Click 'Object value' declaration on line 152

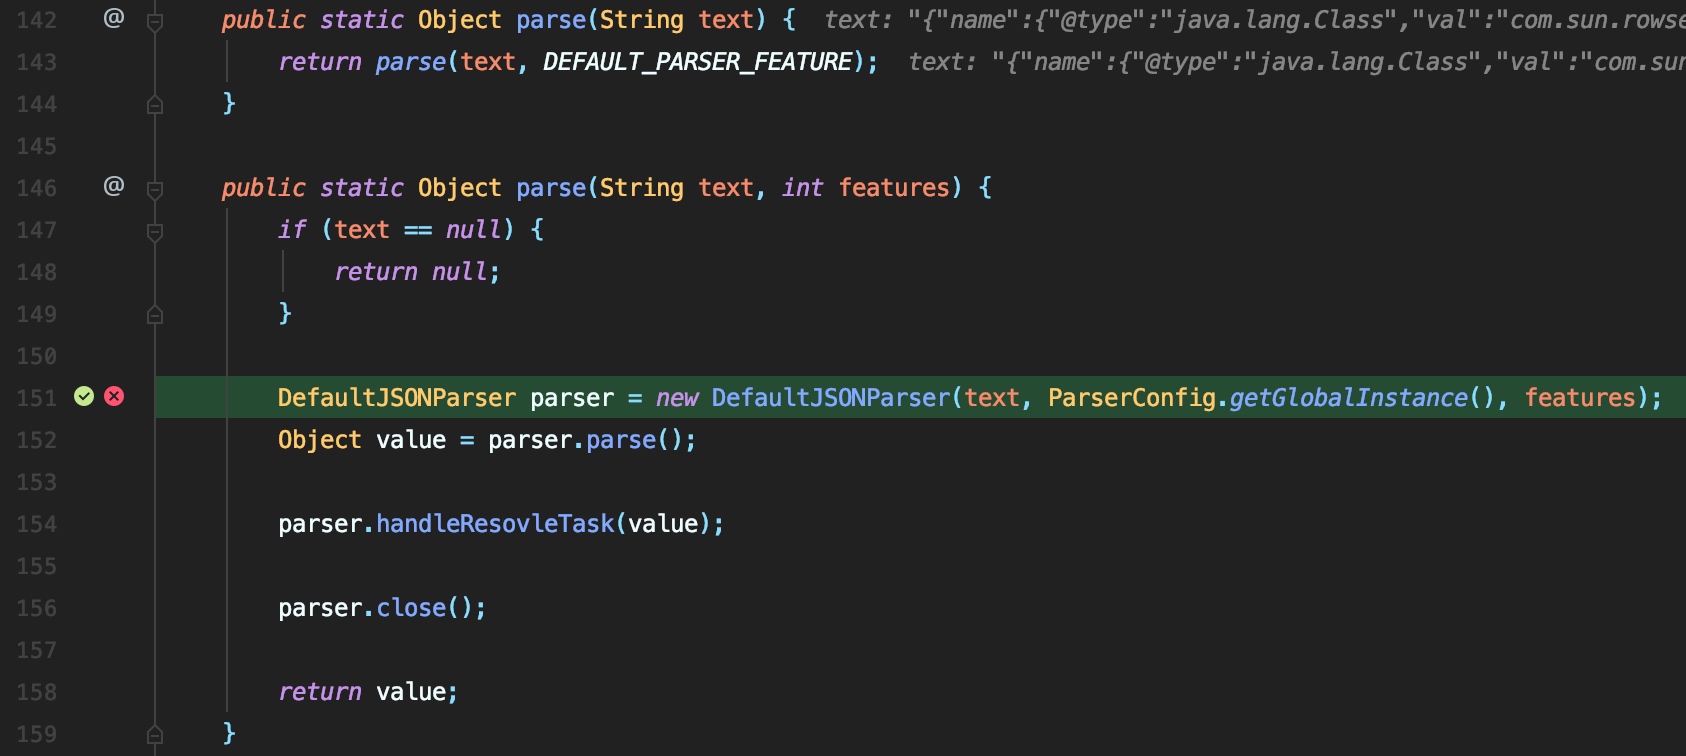(362, 440)
